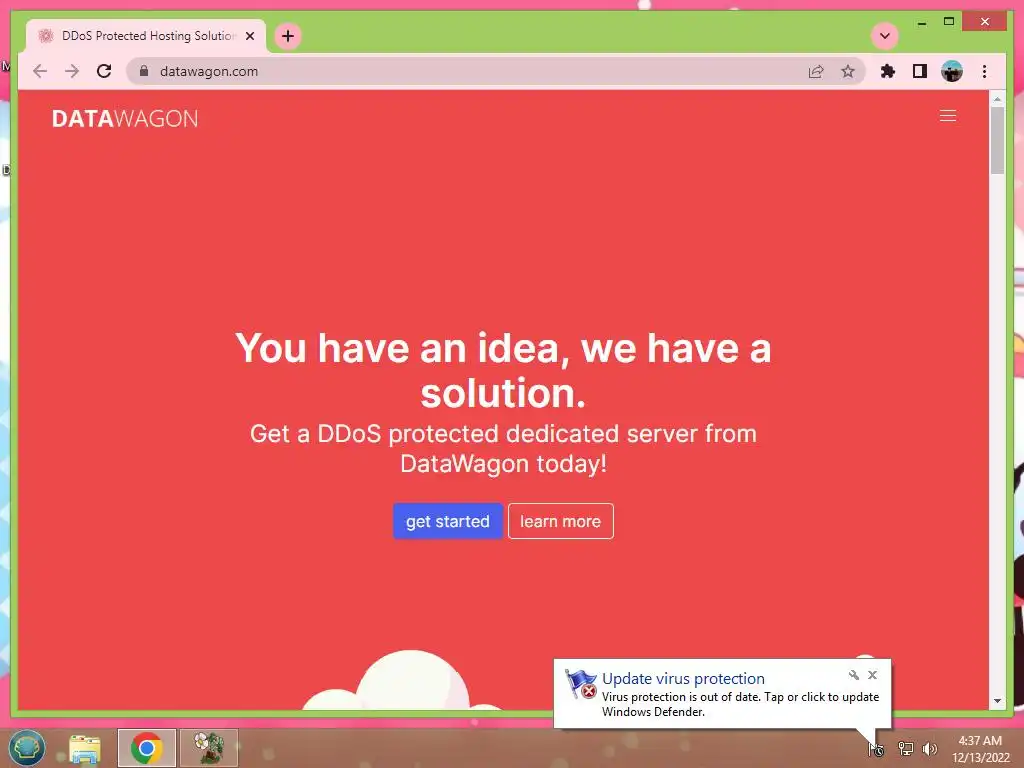The height and width of the screenshot is (768, 1024).
Task: Open the flower app taskbar icon
Action: pos(209,748)
